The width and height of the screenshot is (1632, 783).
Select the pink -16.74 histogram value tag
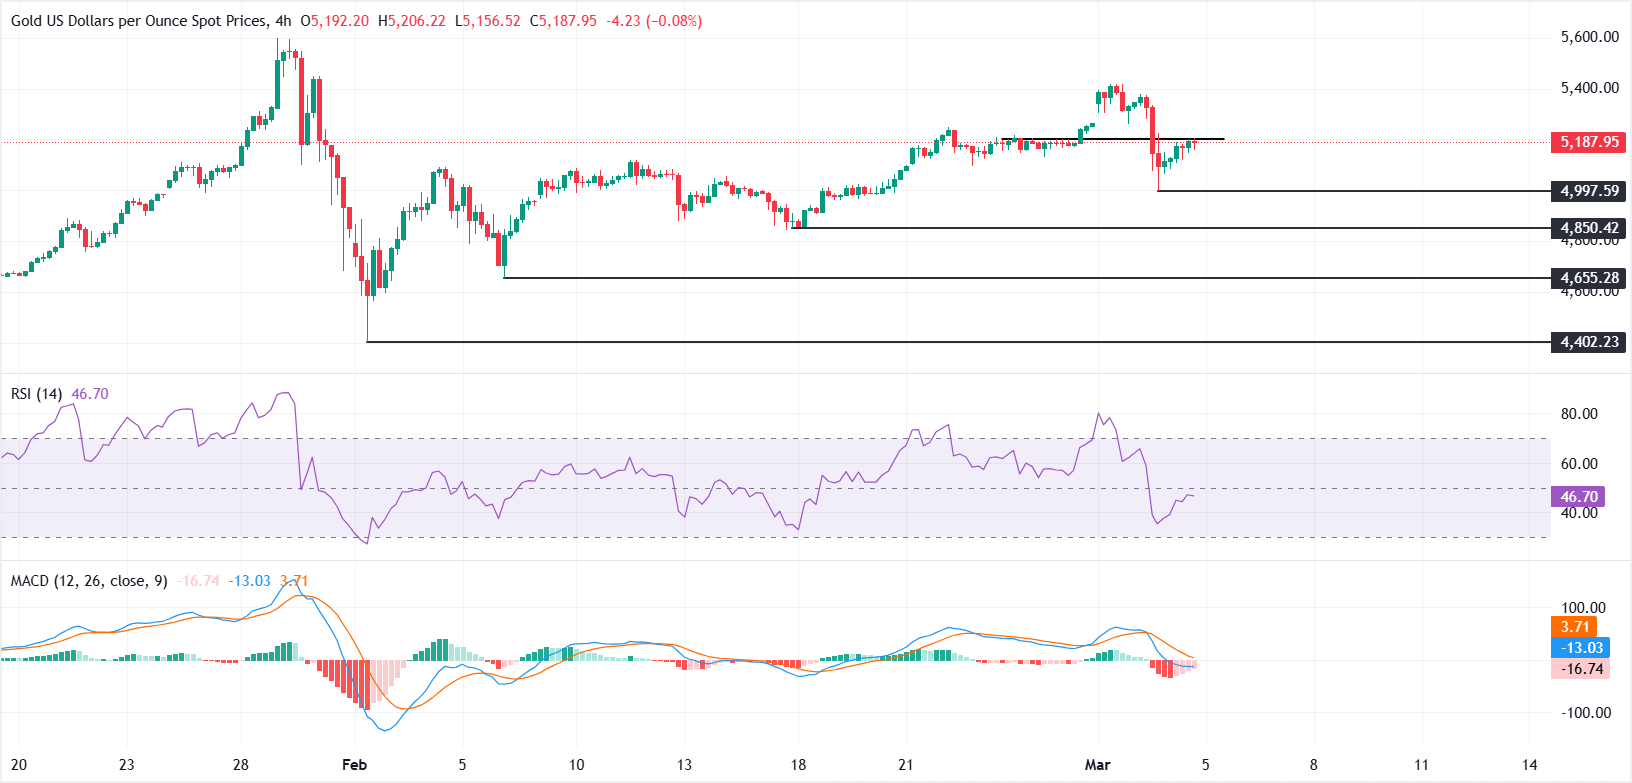click(1582, 669)
